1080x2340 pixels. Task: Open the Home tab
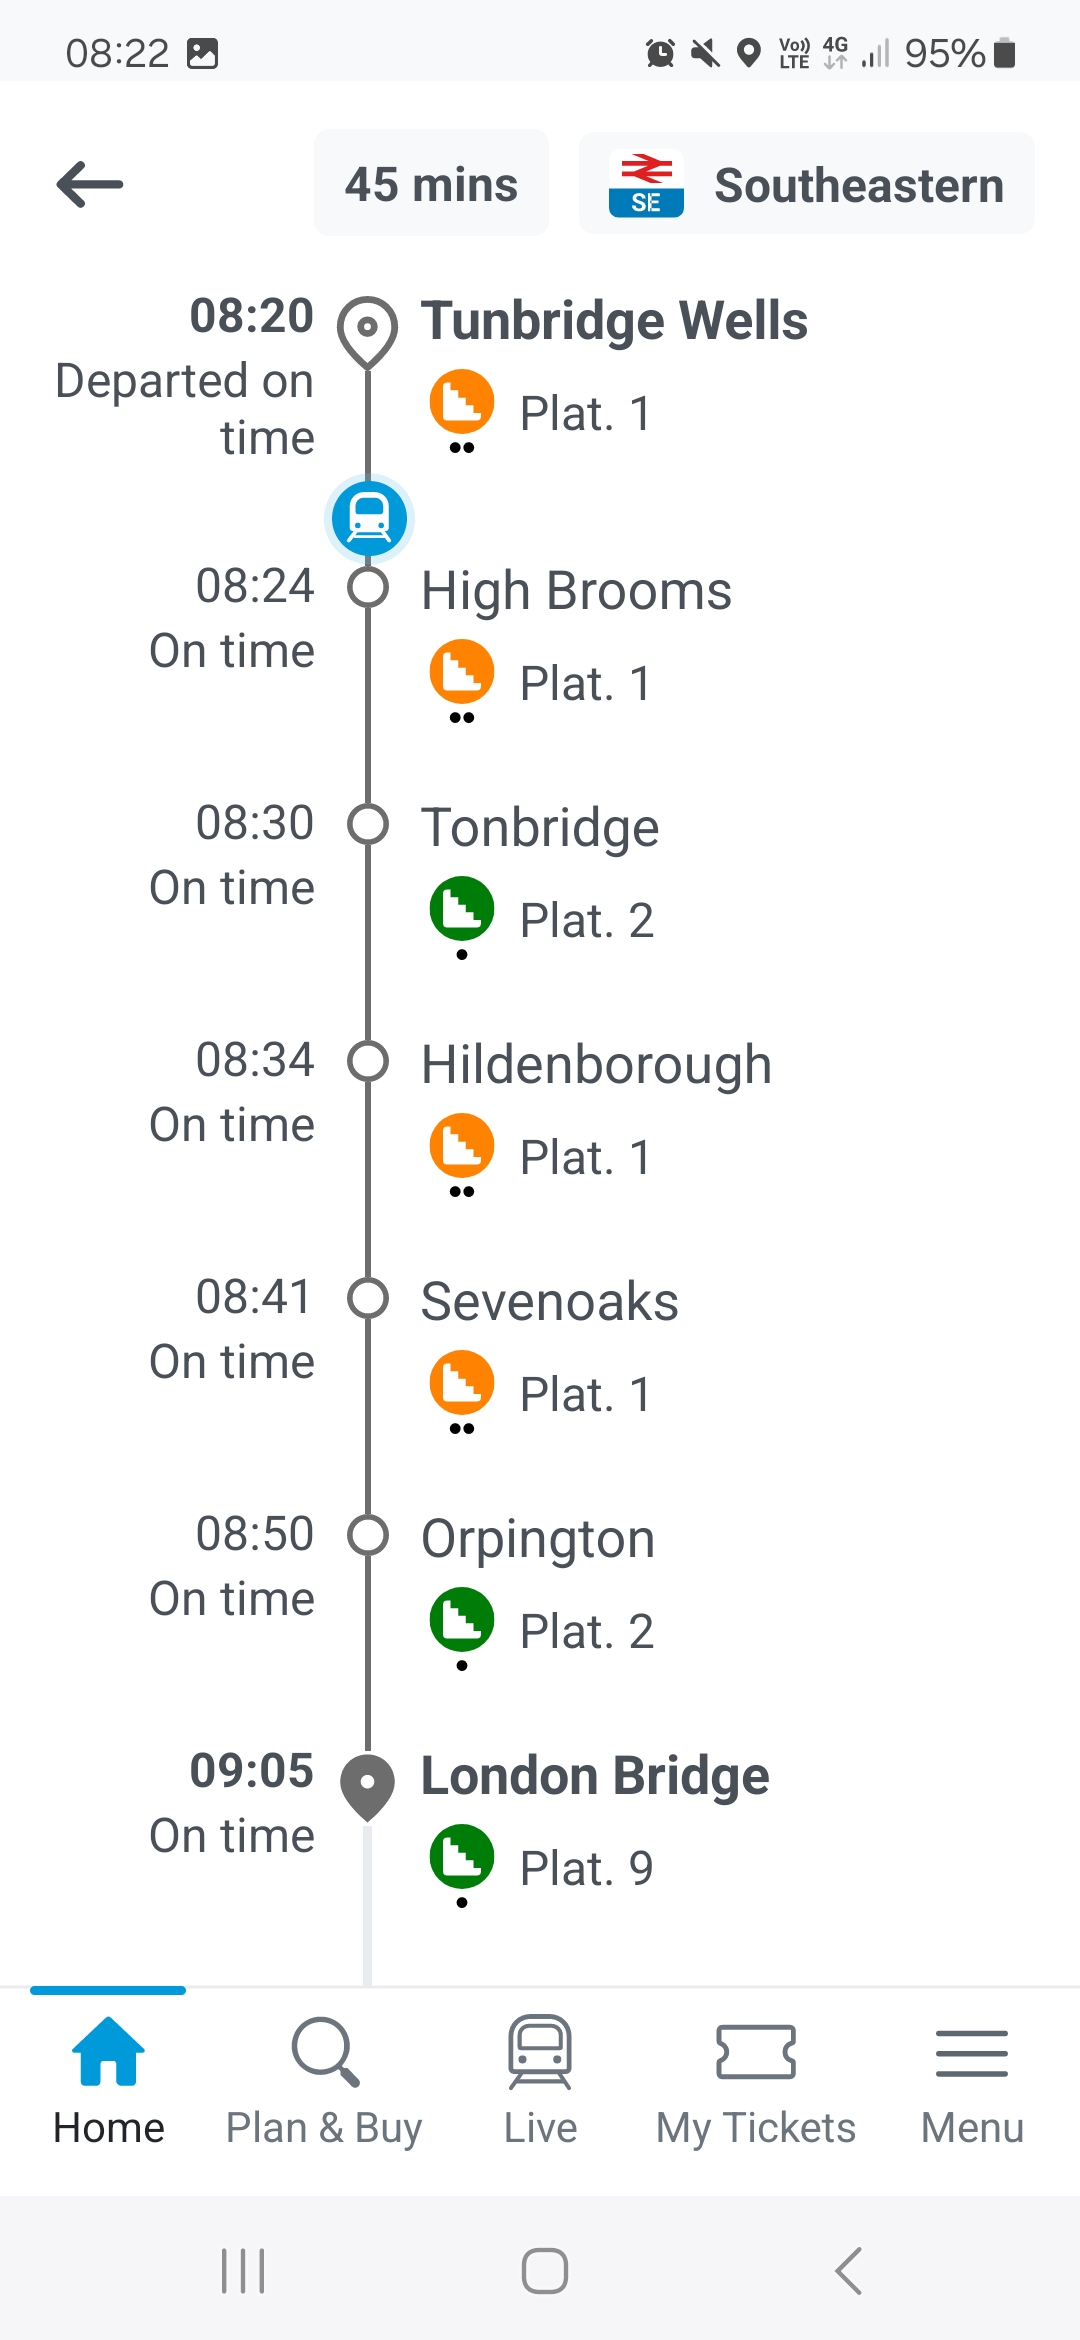pos(108,2080)
